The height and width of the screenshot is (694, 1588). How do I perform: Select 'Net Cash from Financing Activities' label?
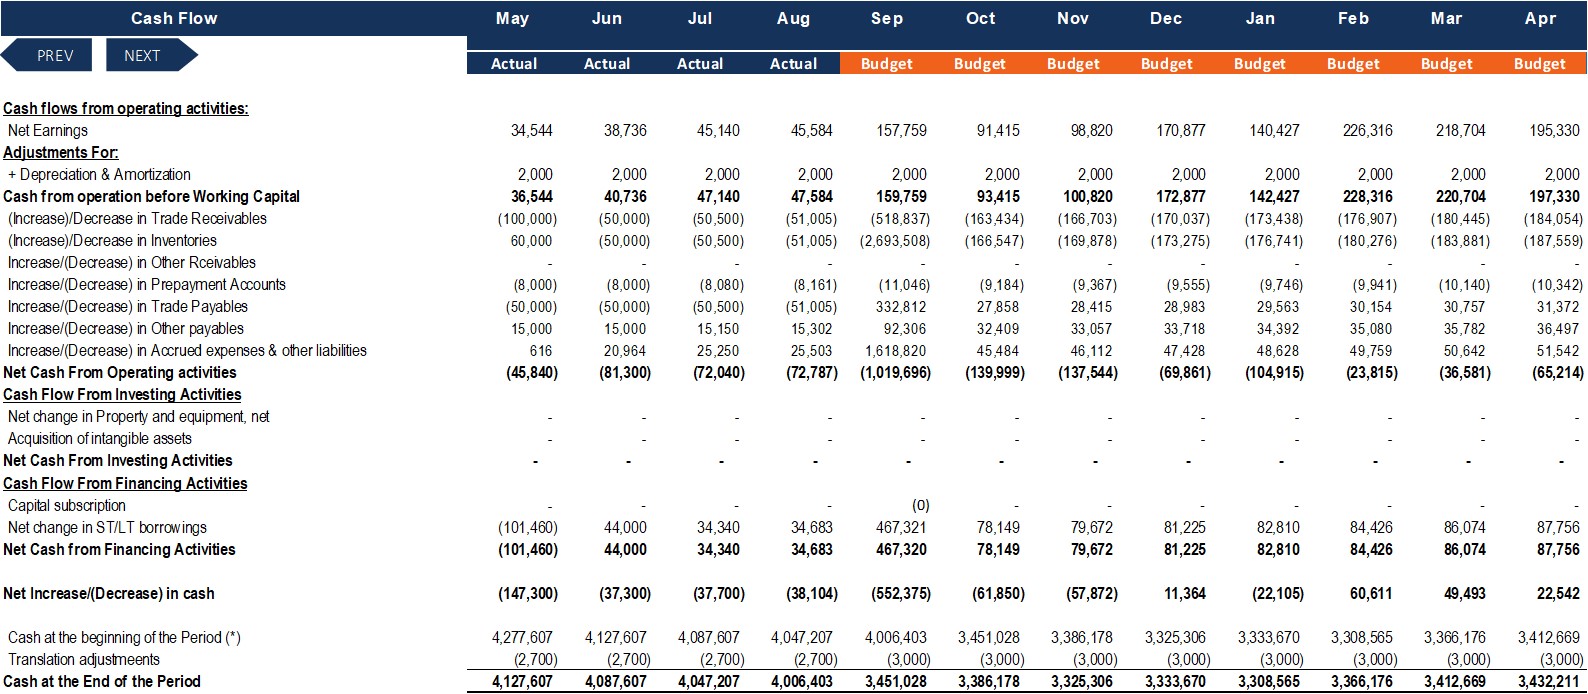pos(119,549)
